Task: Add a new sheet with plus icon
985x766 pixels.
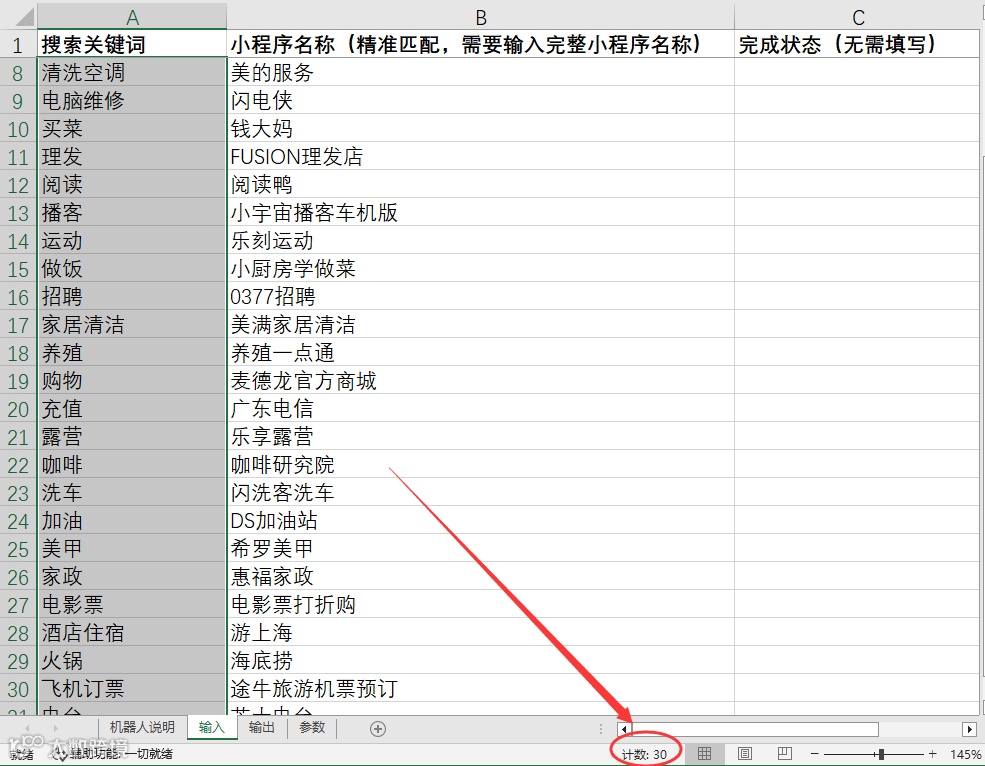Action: click(378, 729)
